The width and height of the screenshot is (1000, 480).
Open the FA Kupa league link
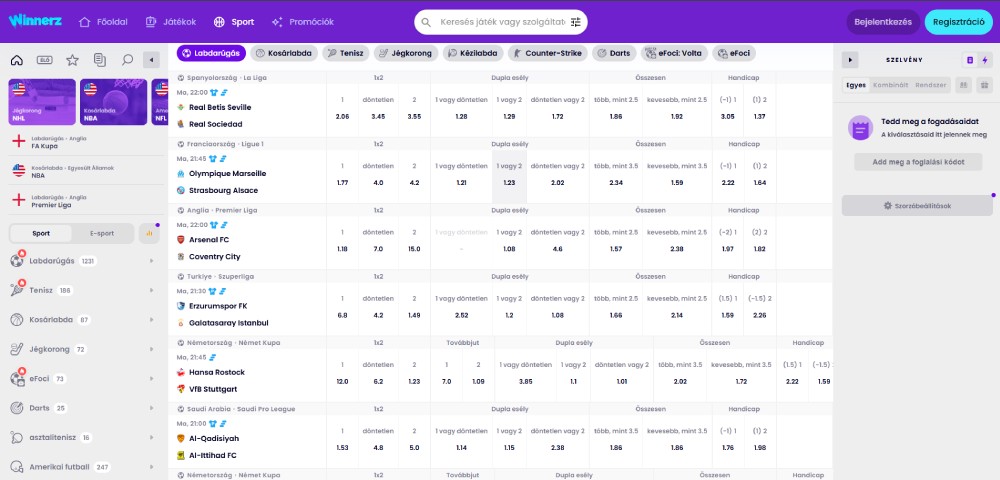click(x=86, y=142)
